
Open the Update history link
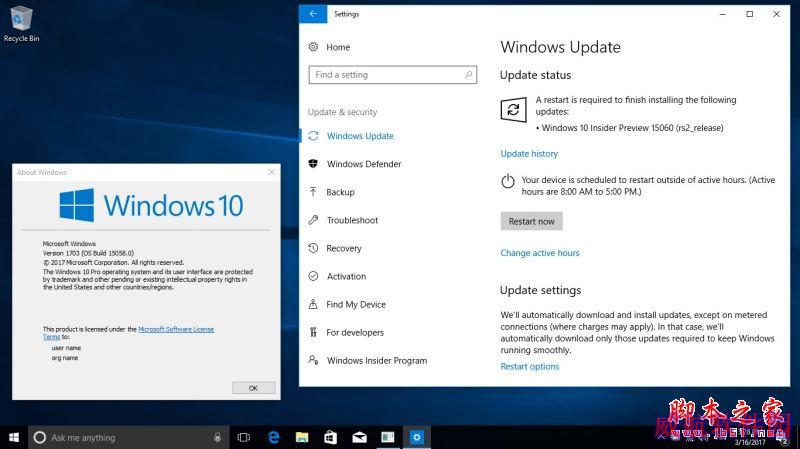tap(529, 154)
